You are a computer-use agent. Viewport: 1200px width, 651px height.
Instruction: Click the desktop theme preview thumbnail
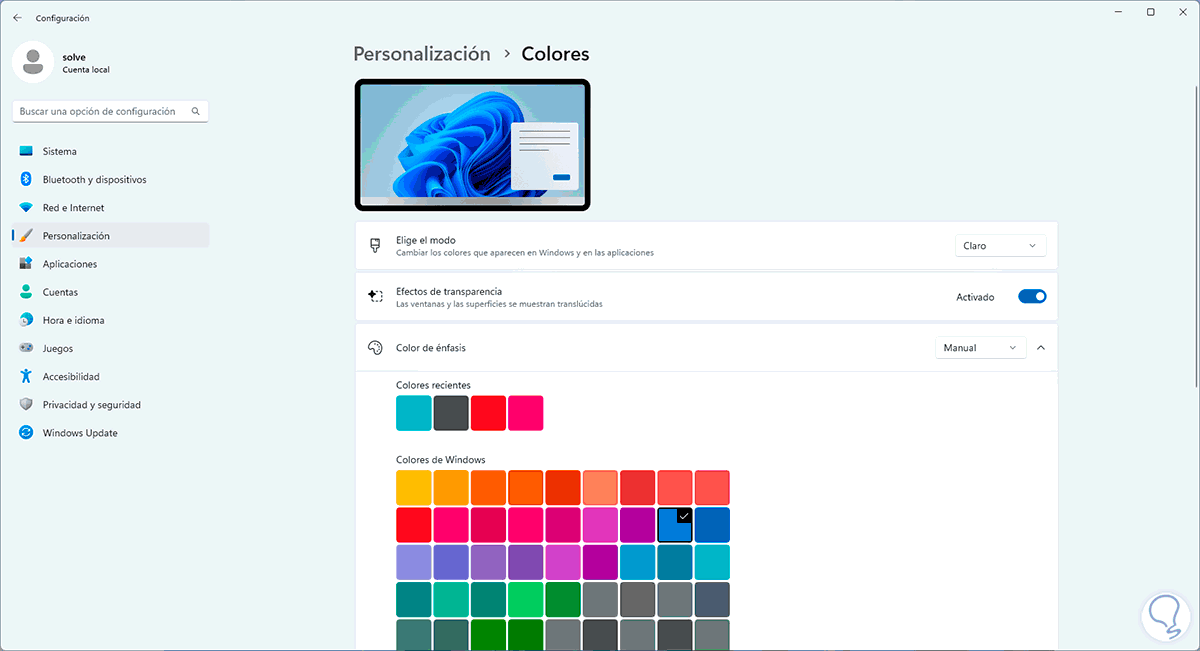[x=472, y=145]
